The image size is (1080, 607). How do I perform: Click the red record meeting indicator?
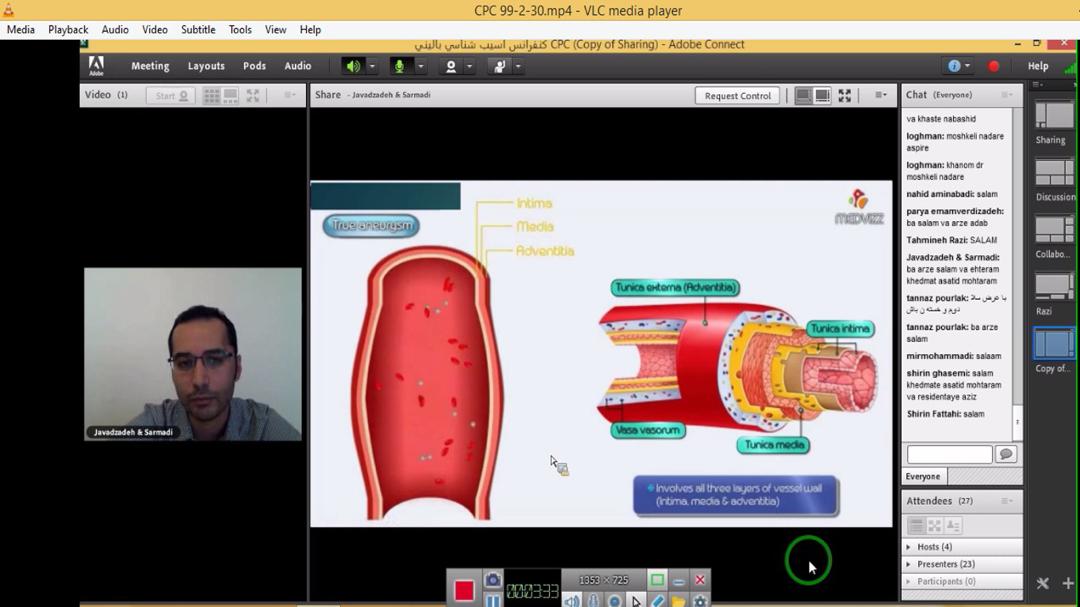point(993,66)
